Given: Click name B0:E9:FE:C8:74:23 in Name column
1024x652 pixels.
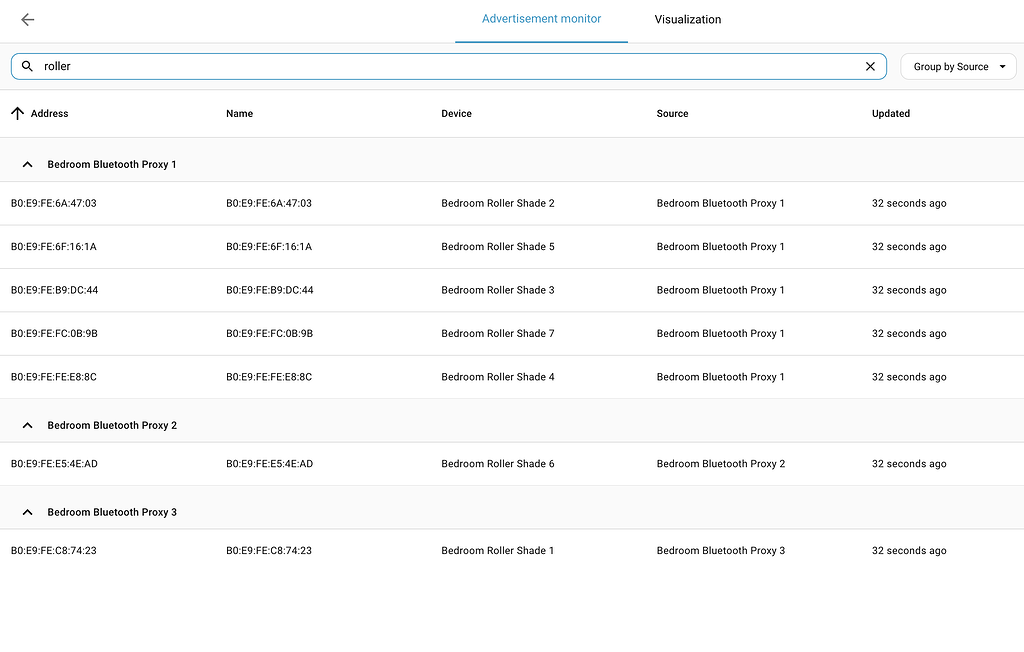Looking at the screenshot, I should coord(269,551).
